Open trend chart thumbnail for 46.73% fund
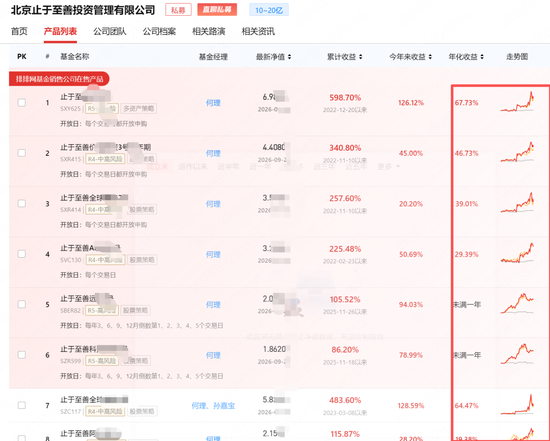Screen dimensions: 550x441 click(517, 152)
